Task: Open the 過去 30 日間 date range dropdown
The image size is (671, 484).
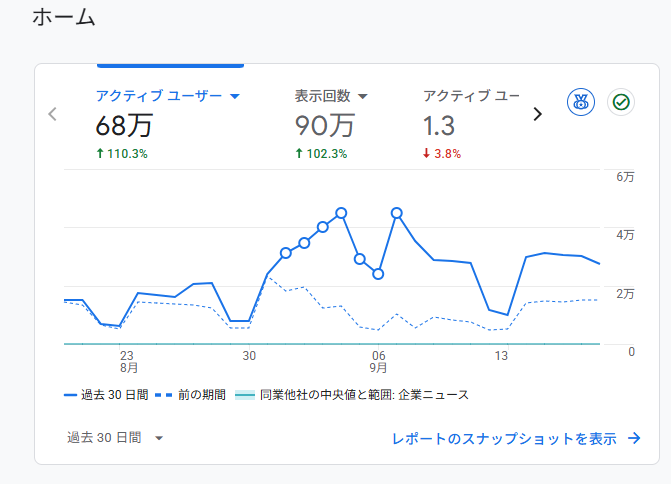Action: 115,438
